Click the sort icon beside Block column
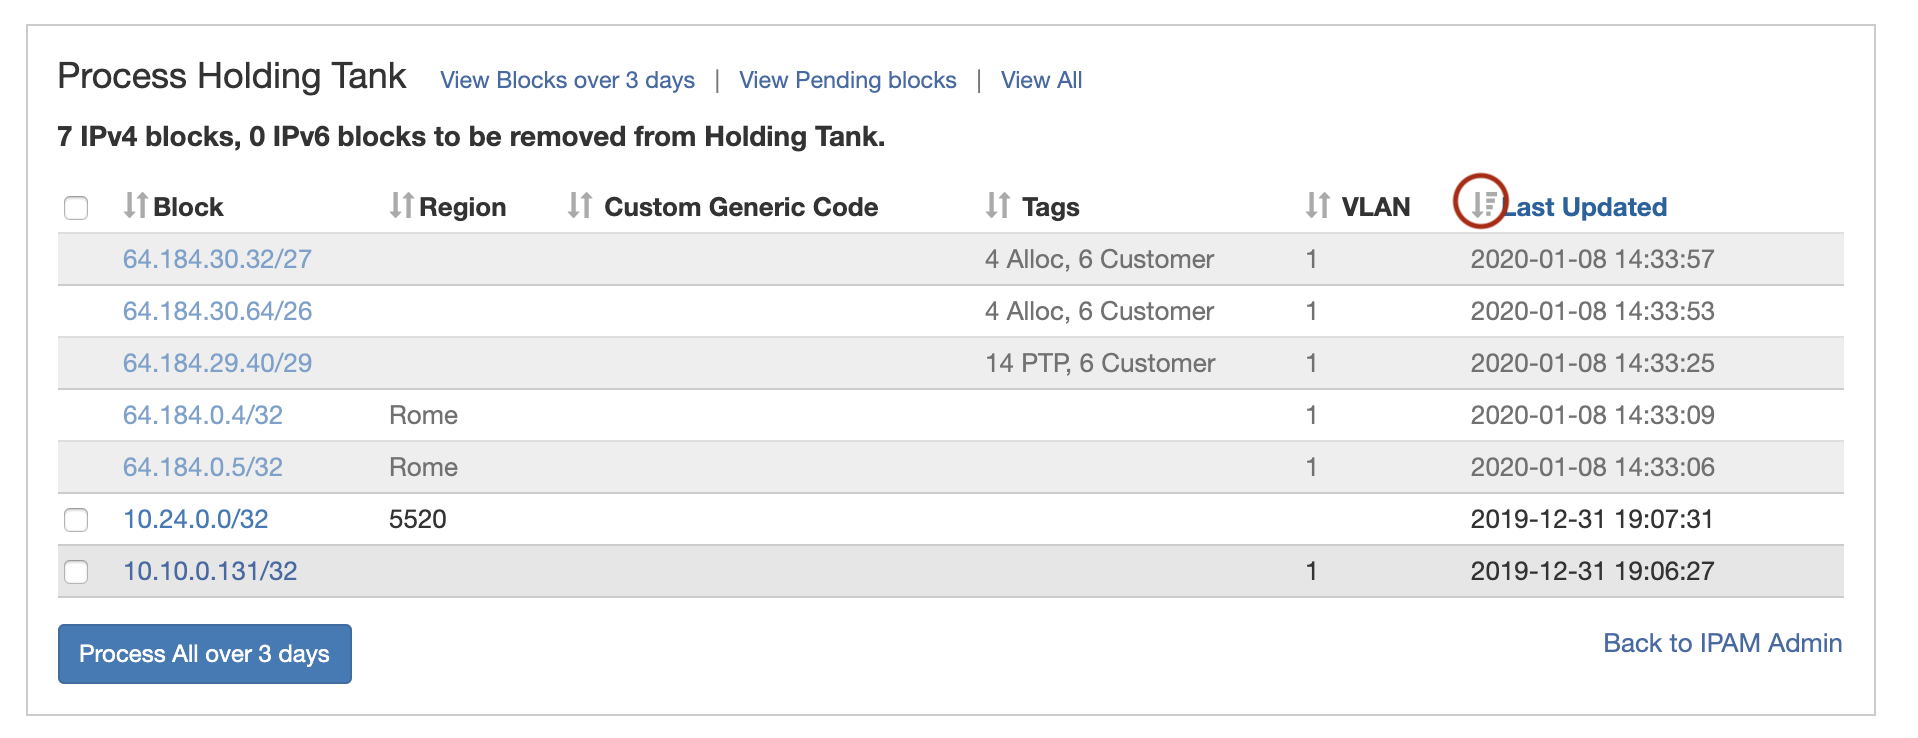Viewport: 1918px width, 738px height. click(135, 206)
